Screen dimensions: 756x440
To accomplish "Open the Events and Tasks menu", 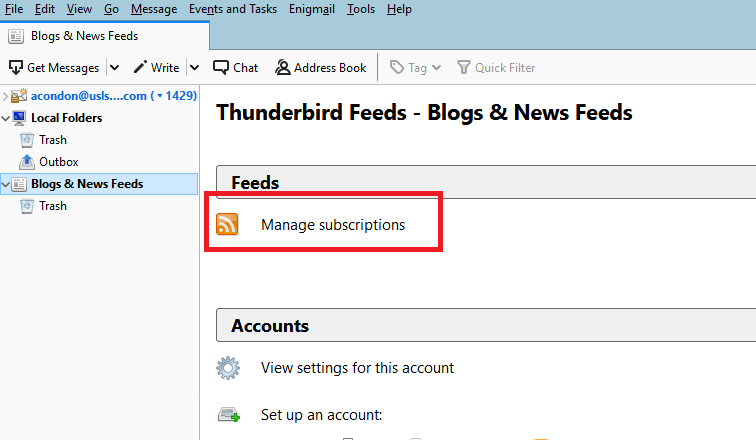I will coord(233,9).
